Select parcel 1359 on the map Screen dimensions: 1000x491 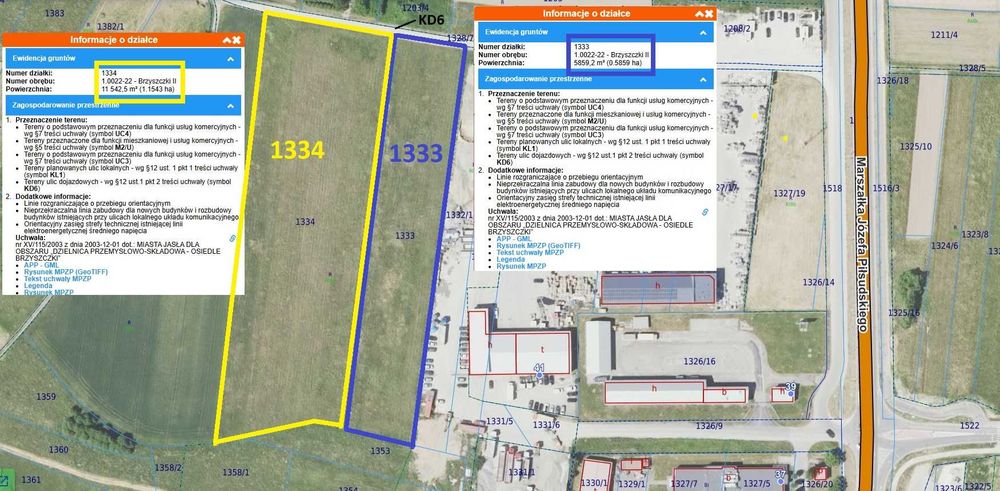pos(46,397)
